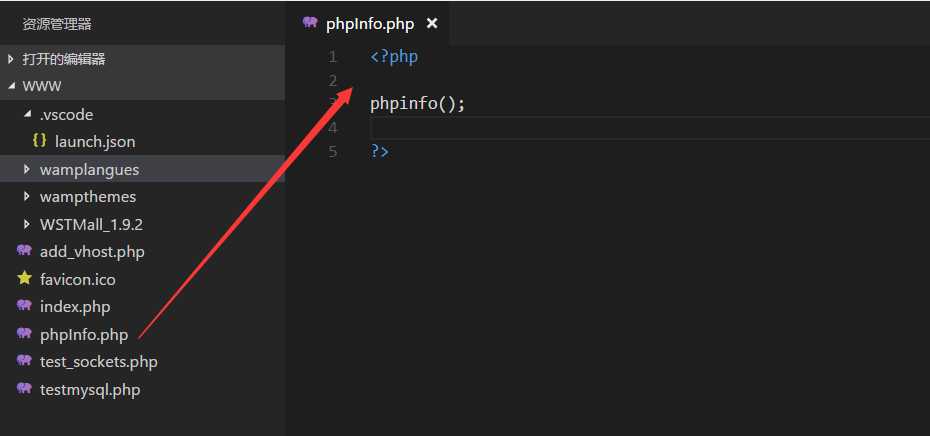
Task: Open testmysql.php from the explorer
Action: coord(90,389)
